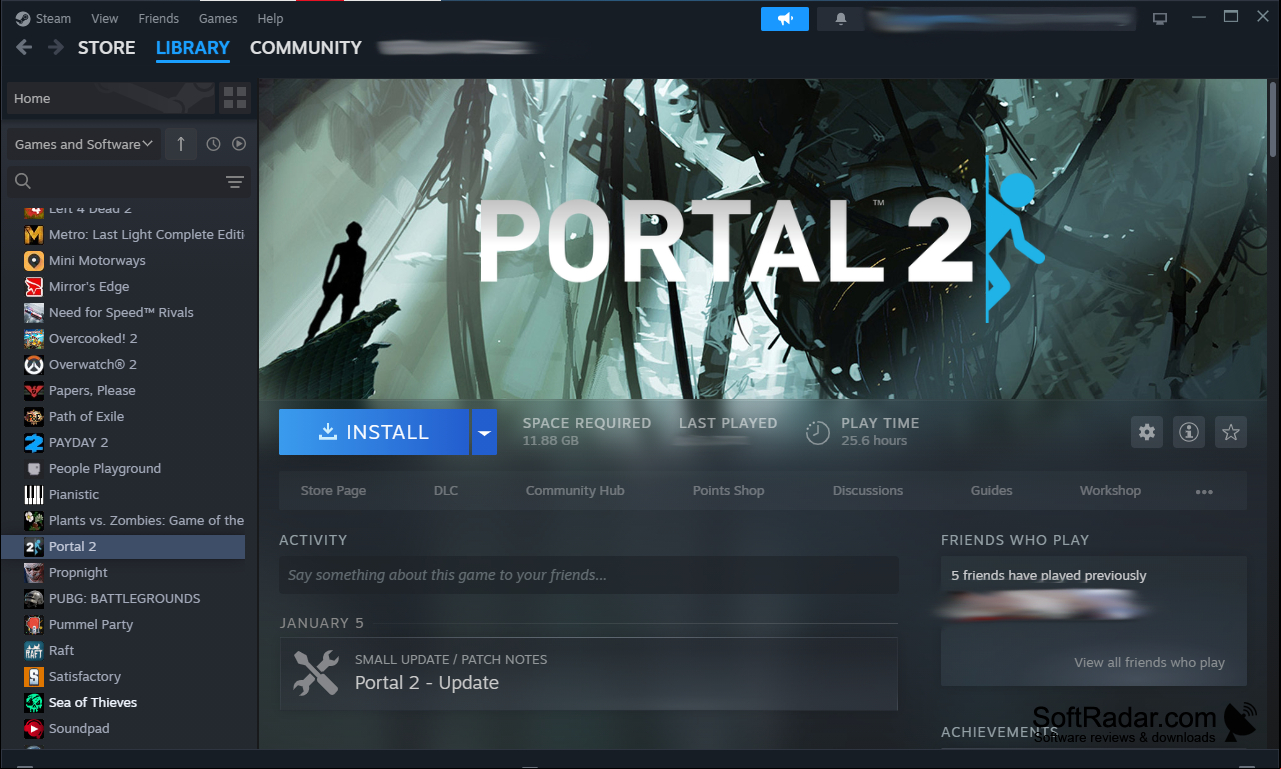Open the Guides link
The image size is (1281, 769).
point(991,491)
